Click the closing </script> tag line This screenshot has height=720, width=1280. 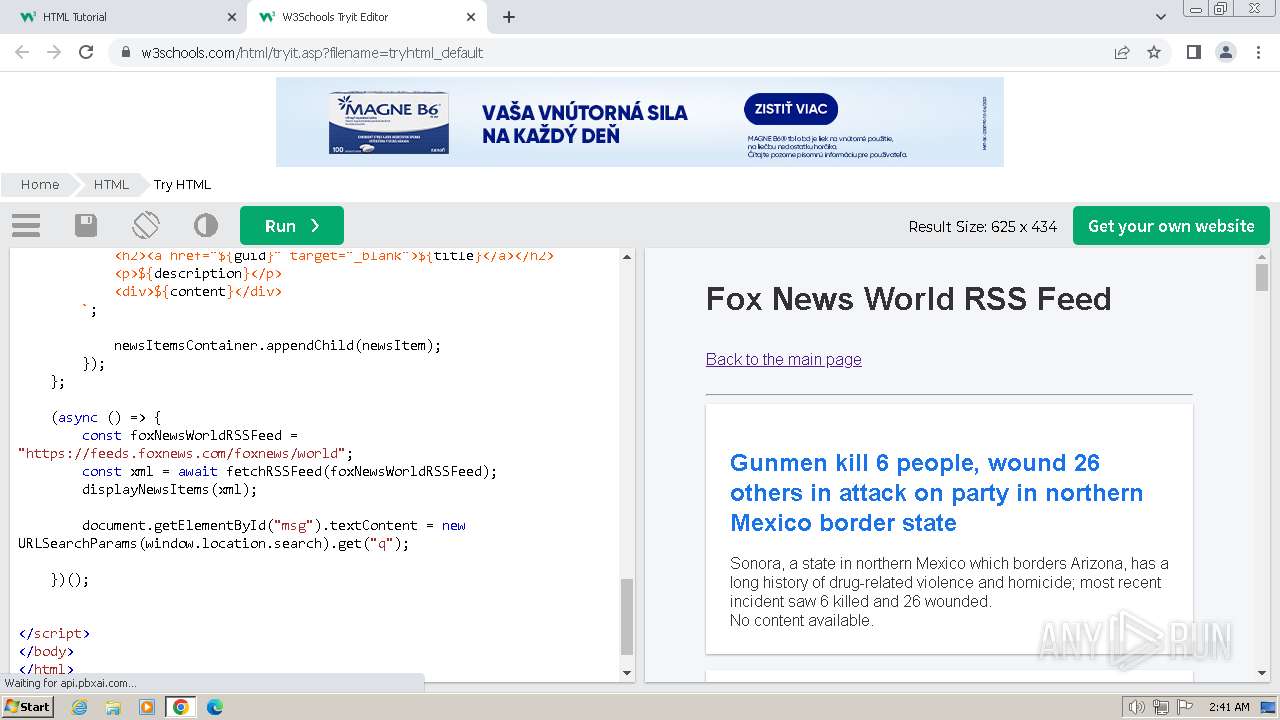coord(54,633)
